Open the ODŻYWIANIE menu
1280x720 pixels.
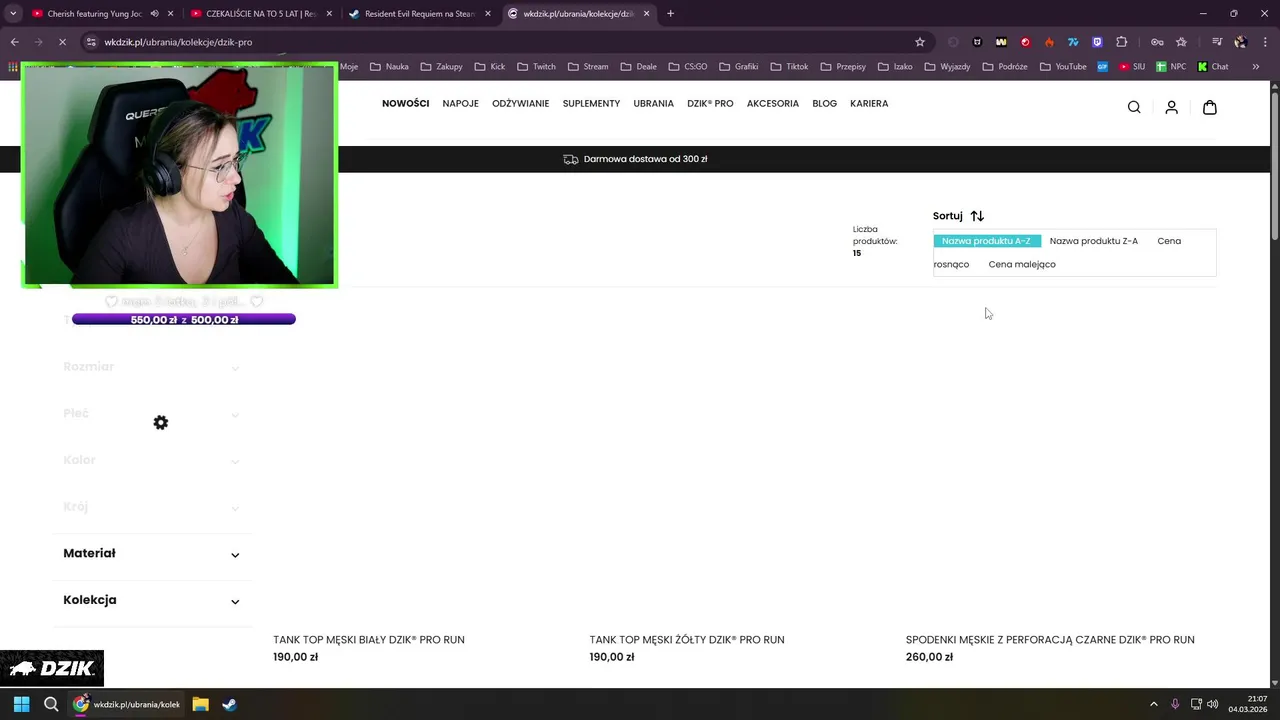520,103
